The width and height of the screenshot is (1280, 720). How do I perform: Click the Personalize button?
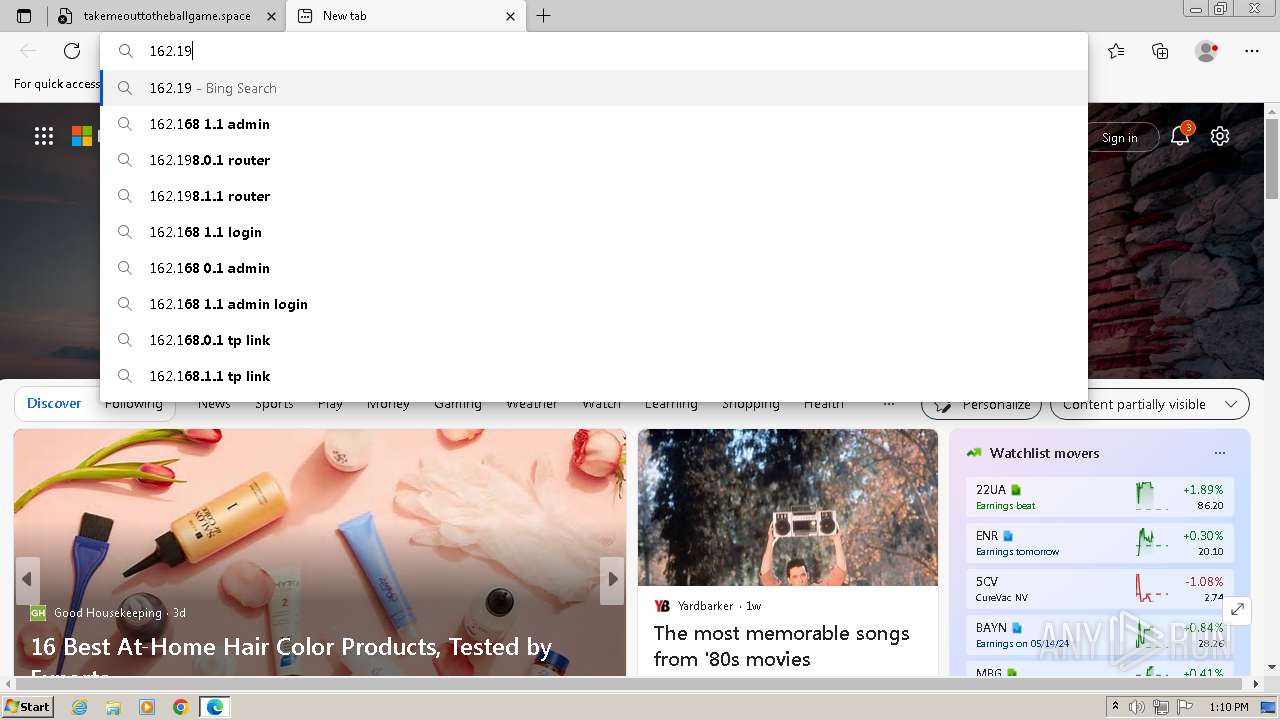tap(982, 404)
